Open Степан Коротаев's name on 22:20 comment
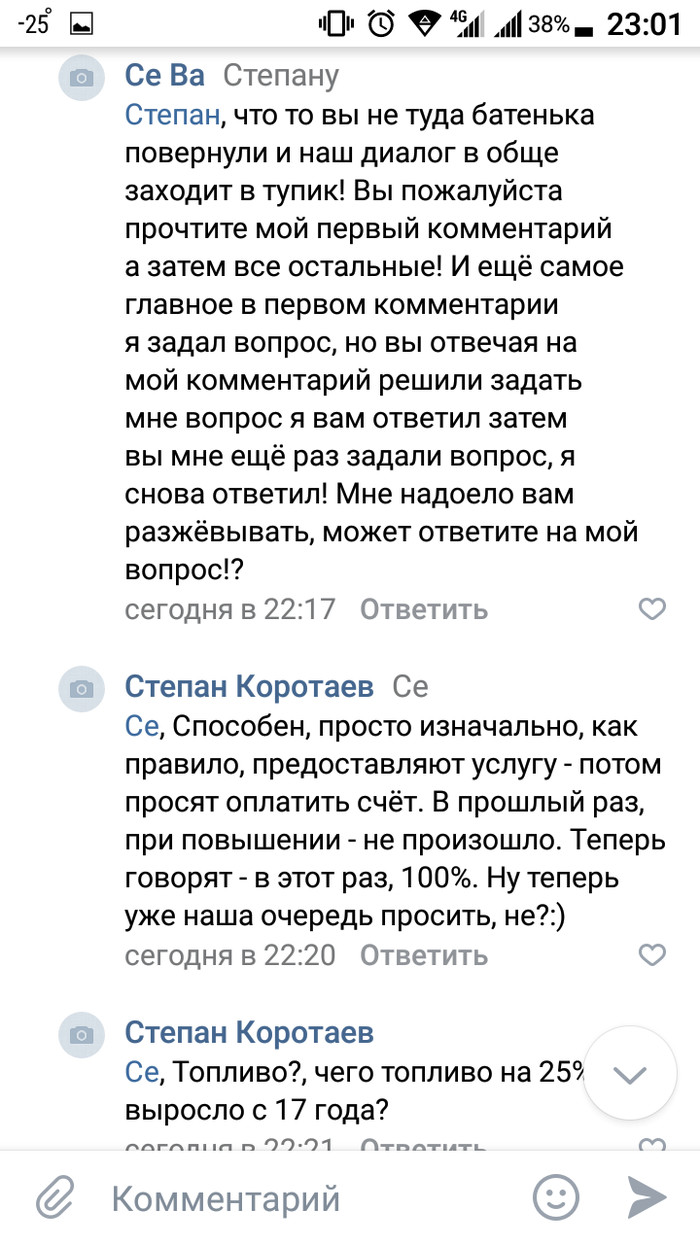 point(249,687)
